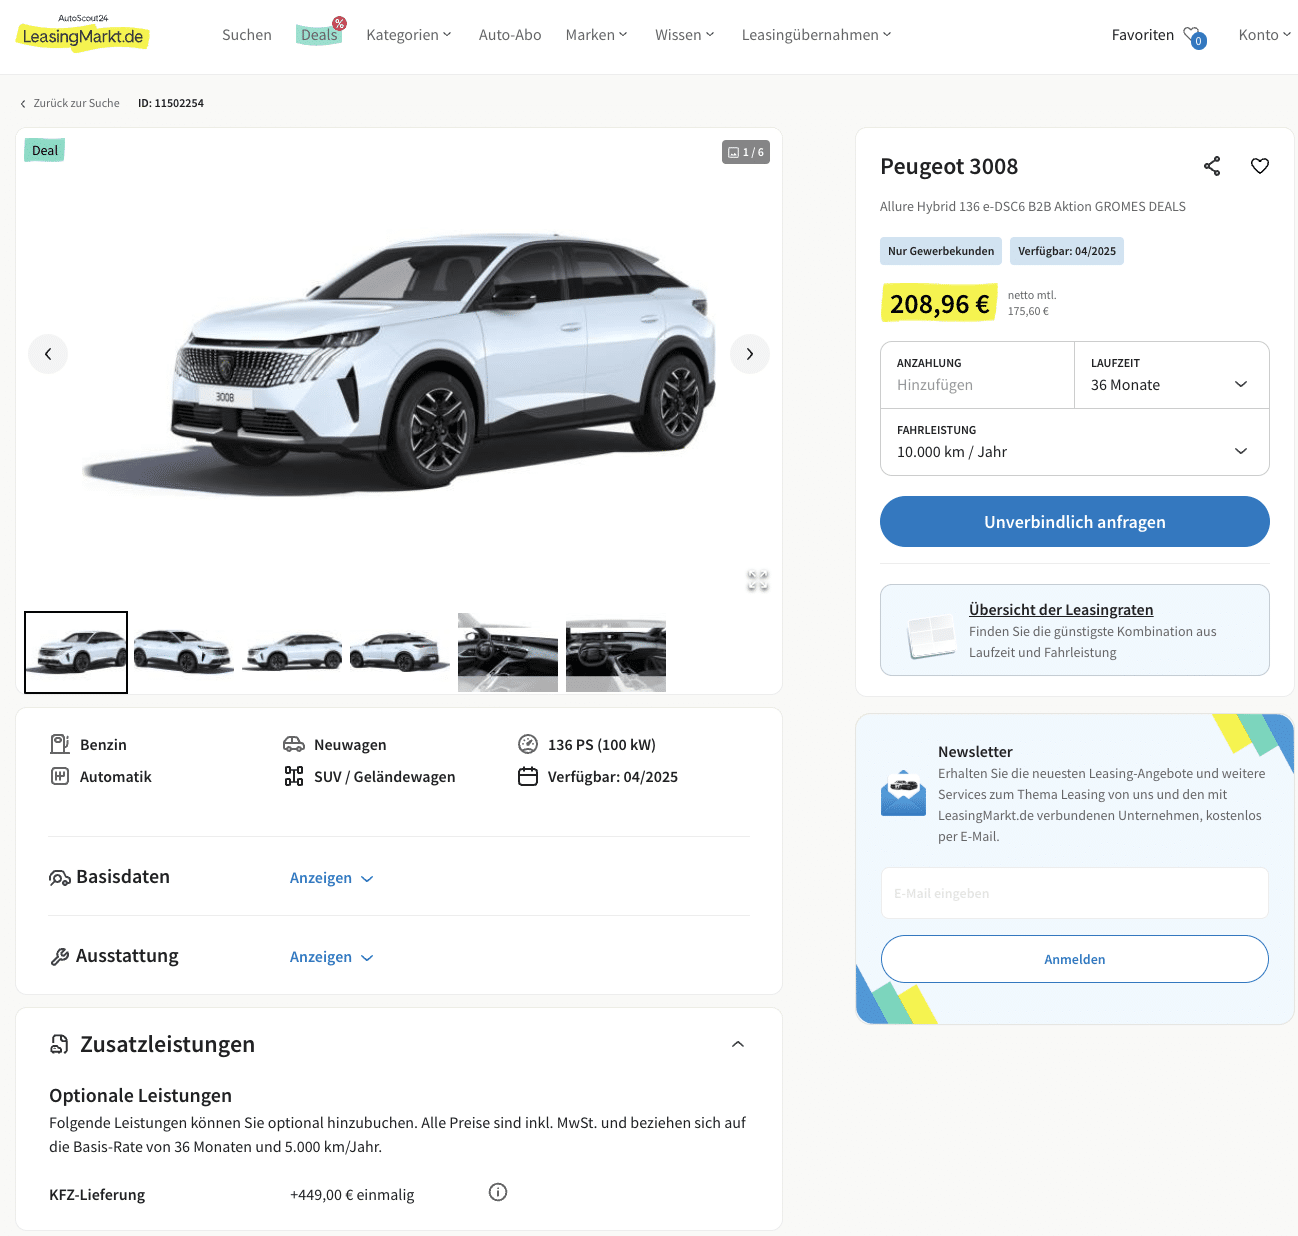Click the Nur Gewerbekunden tag

pos(941,251)
